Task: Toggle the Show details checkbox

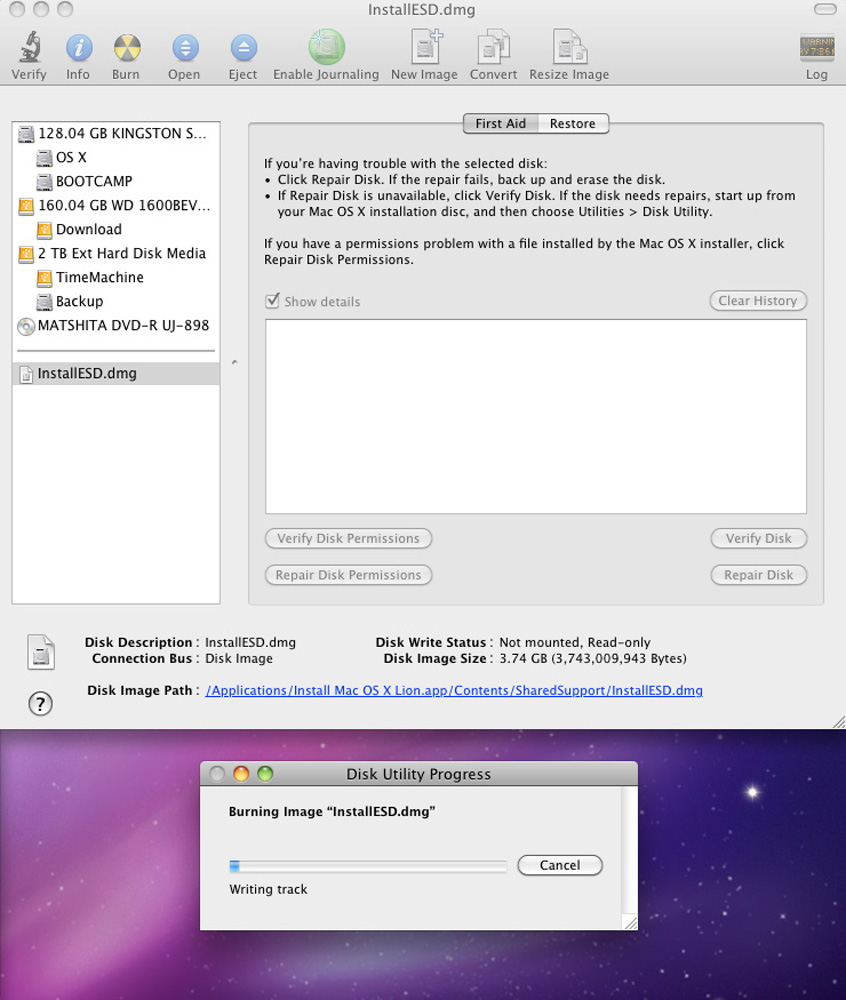Action: [272, 301]
